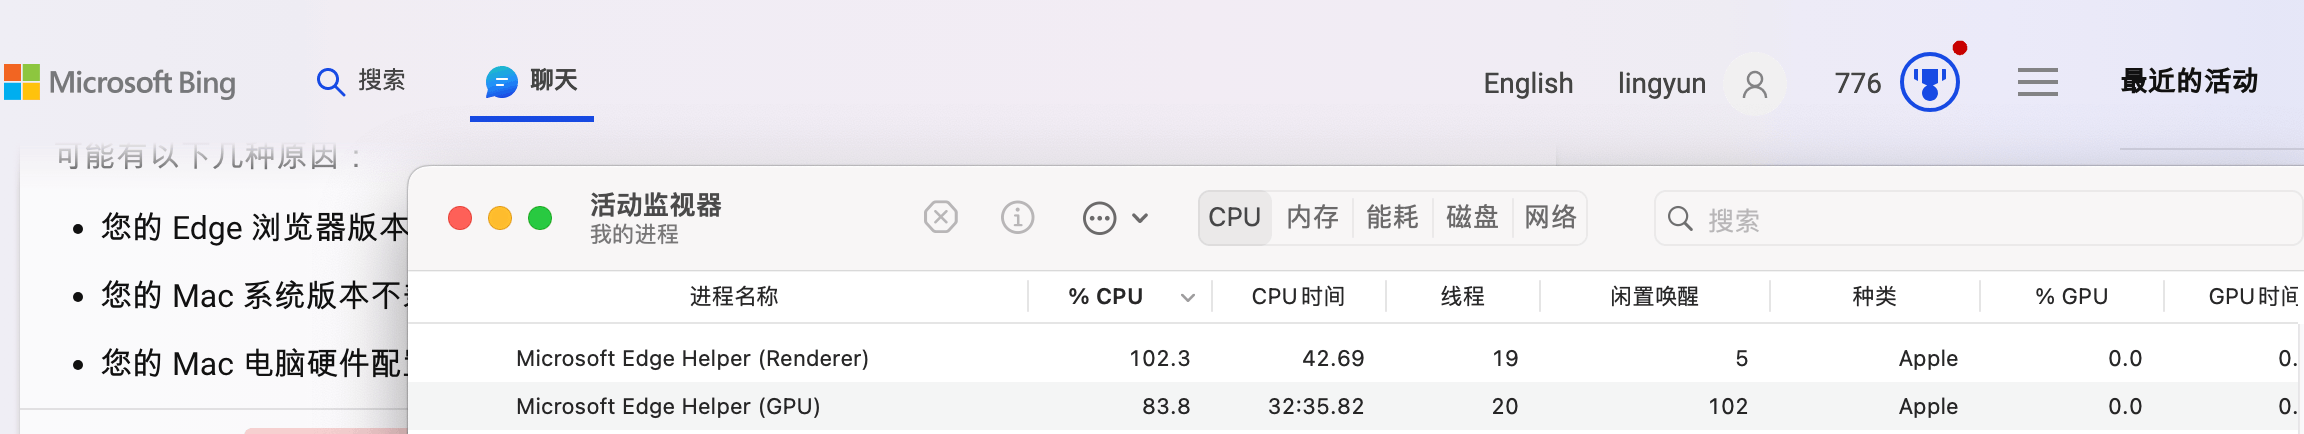The width and height of the screenshot is (2304, 434).
Task: Open the ellipsis more options dropdown
Action: pyautogui.click(x=1116, y=218)
